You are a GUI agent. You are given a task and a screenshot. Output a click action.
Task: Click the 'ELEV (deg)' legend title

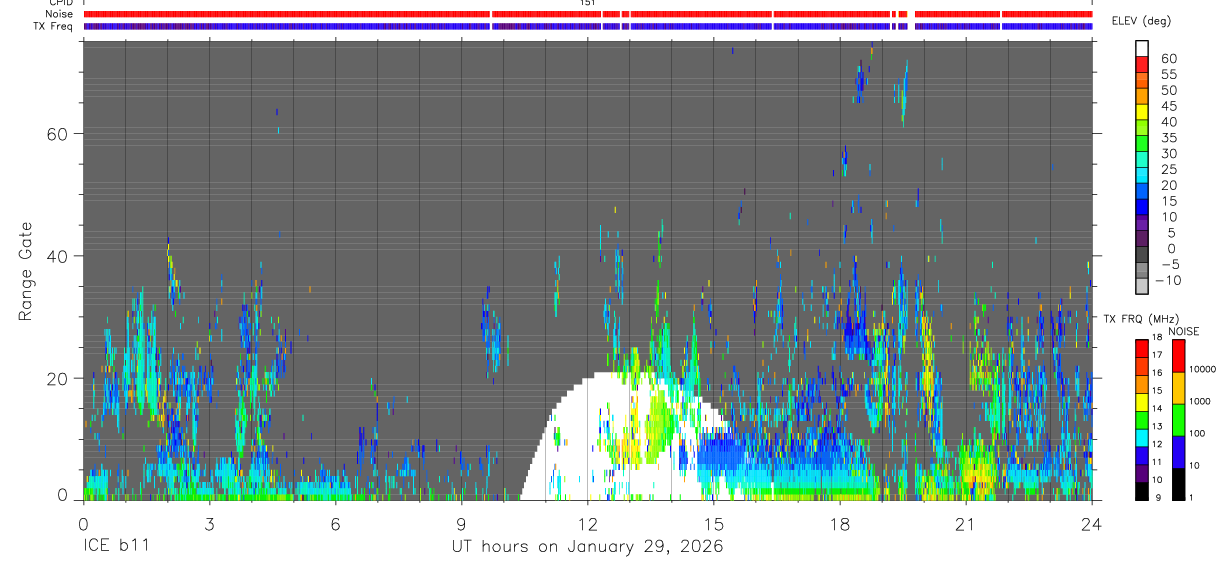point(1141,21)
